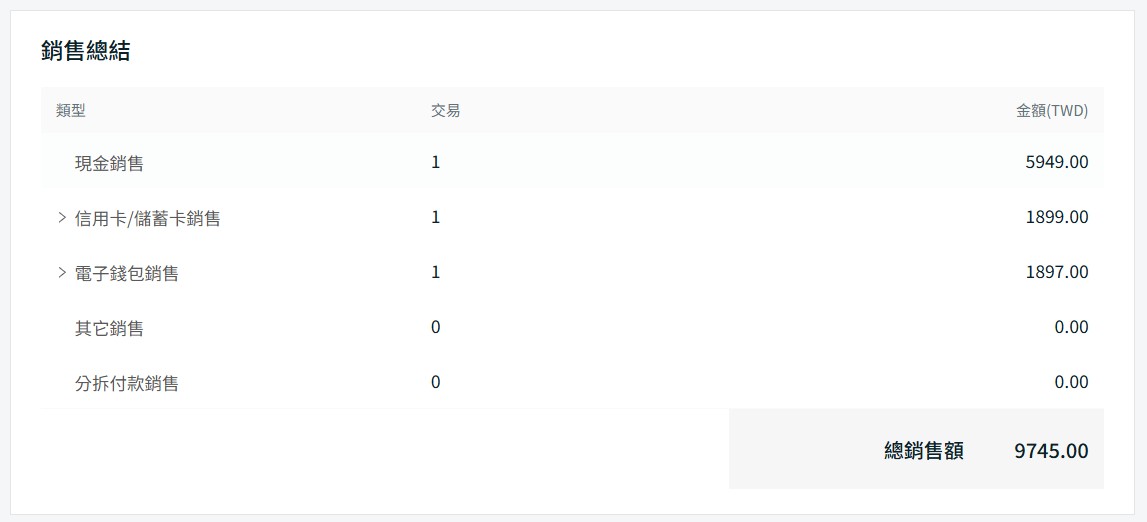Screen dimensions: 1147x522
Task: Click the 金額(TWD) column header
Action: (x=1051, y=111)
